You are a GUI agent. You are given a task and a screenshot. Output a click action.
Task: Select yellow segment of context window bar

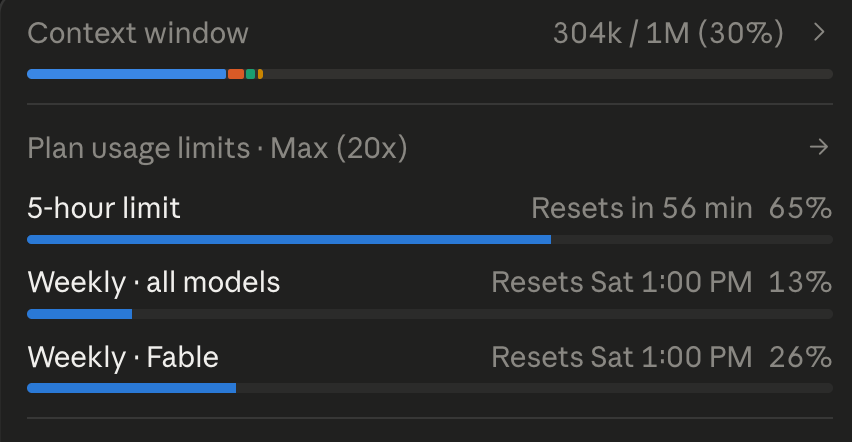tap(260, 74)
